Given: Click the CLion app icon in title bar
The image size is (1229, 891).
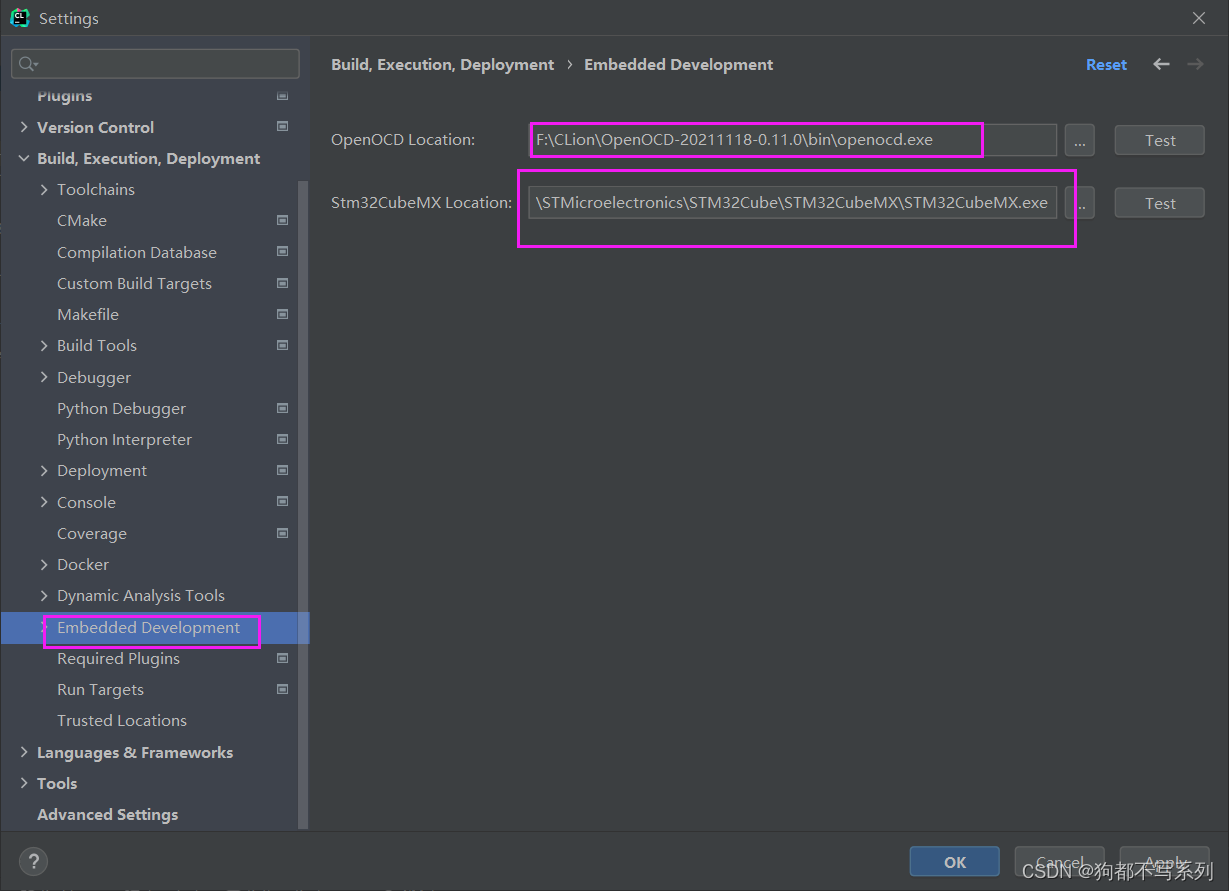Looking at the screenshot, I should point(20,17).
